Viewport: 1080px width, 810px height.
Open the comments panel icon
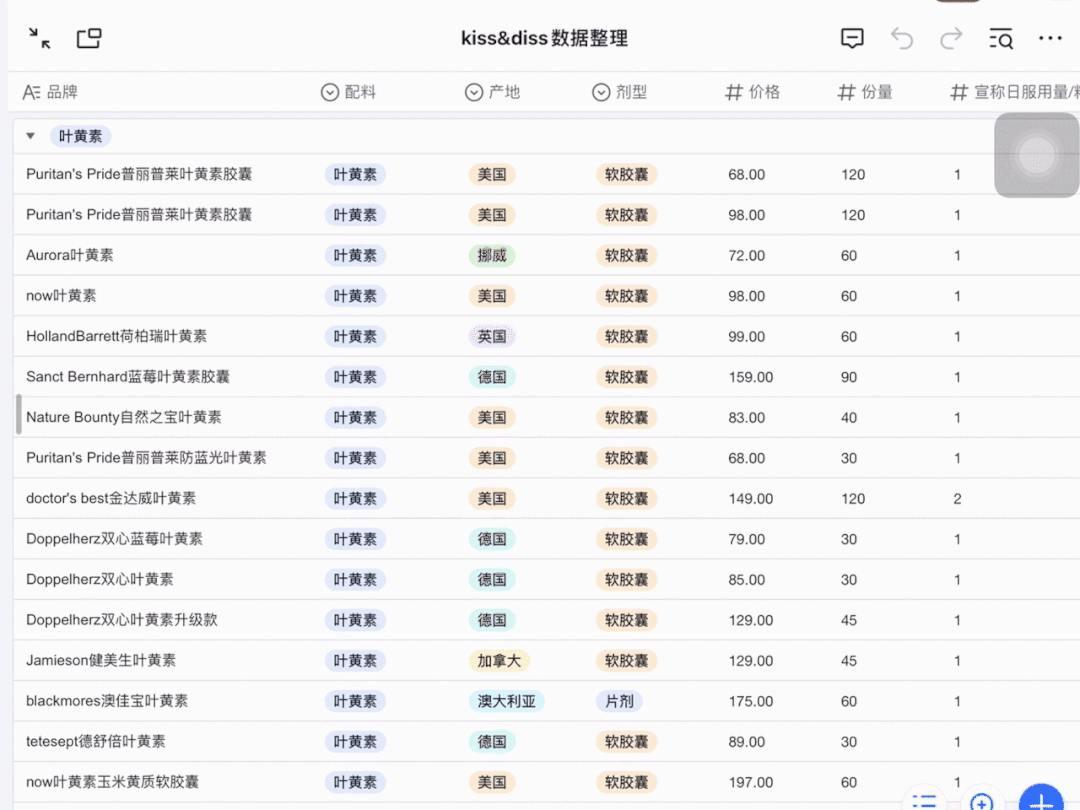coord(852,39)
